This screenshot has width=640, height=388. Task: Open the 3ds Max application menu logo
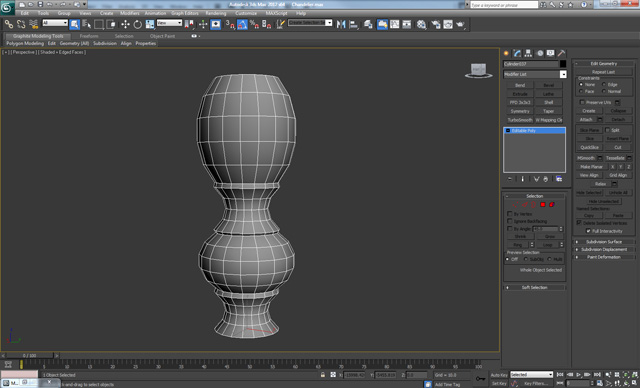point(7,7)
